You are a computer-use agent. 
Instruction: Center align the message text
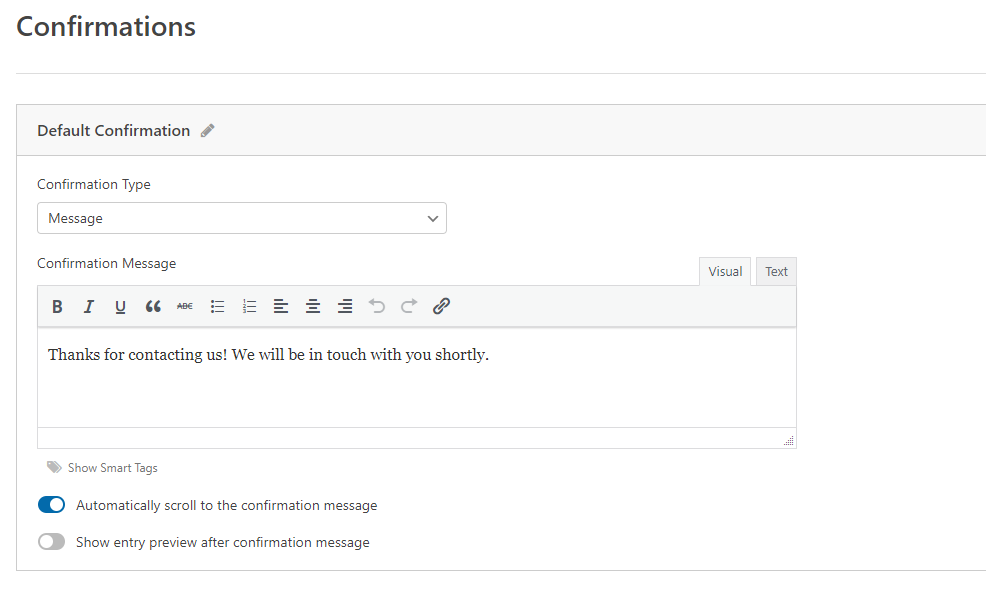313,307
